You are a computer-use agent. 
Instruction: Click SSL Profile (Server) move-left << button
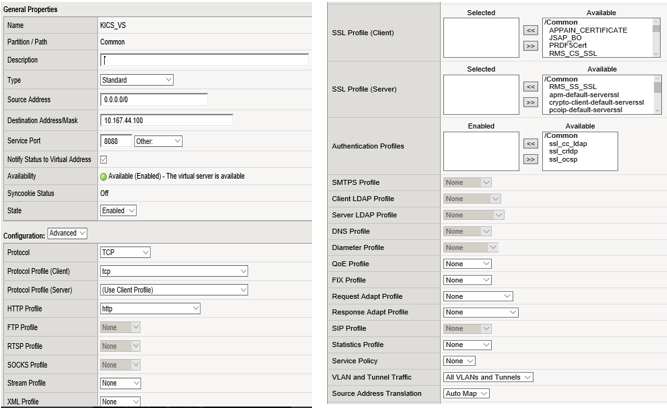530,87
